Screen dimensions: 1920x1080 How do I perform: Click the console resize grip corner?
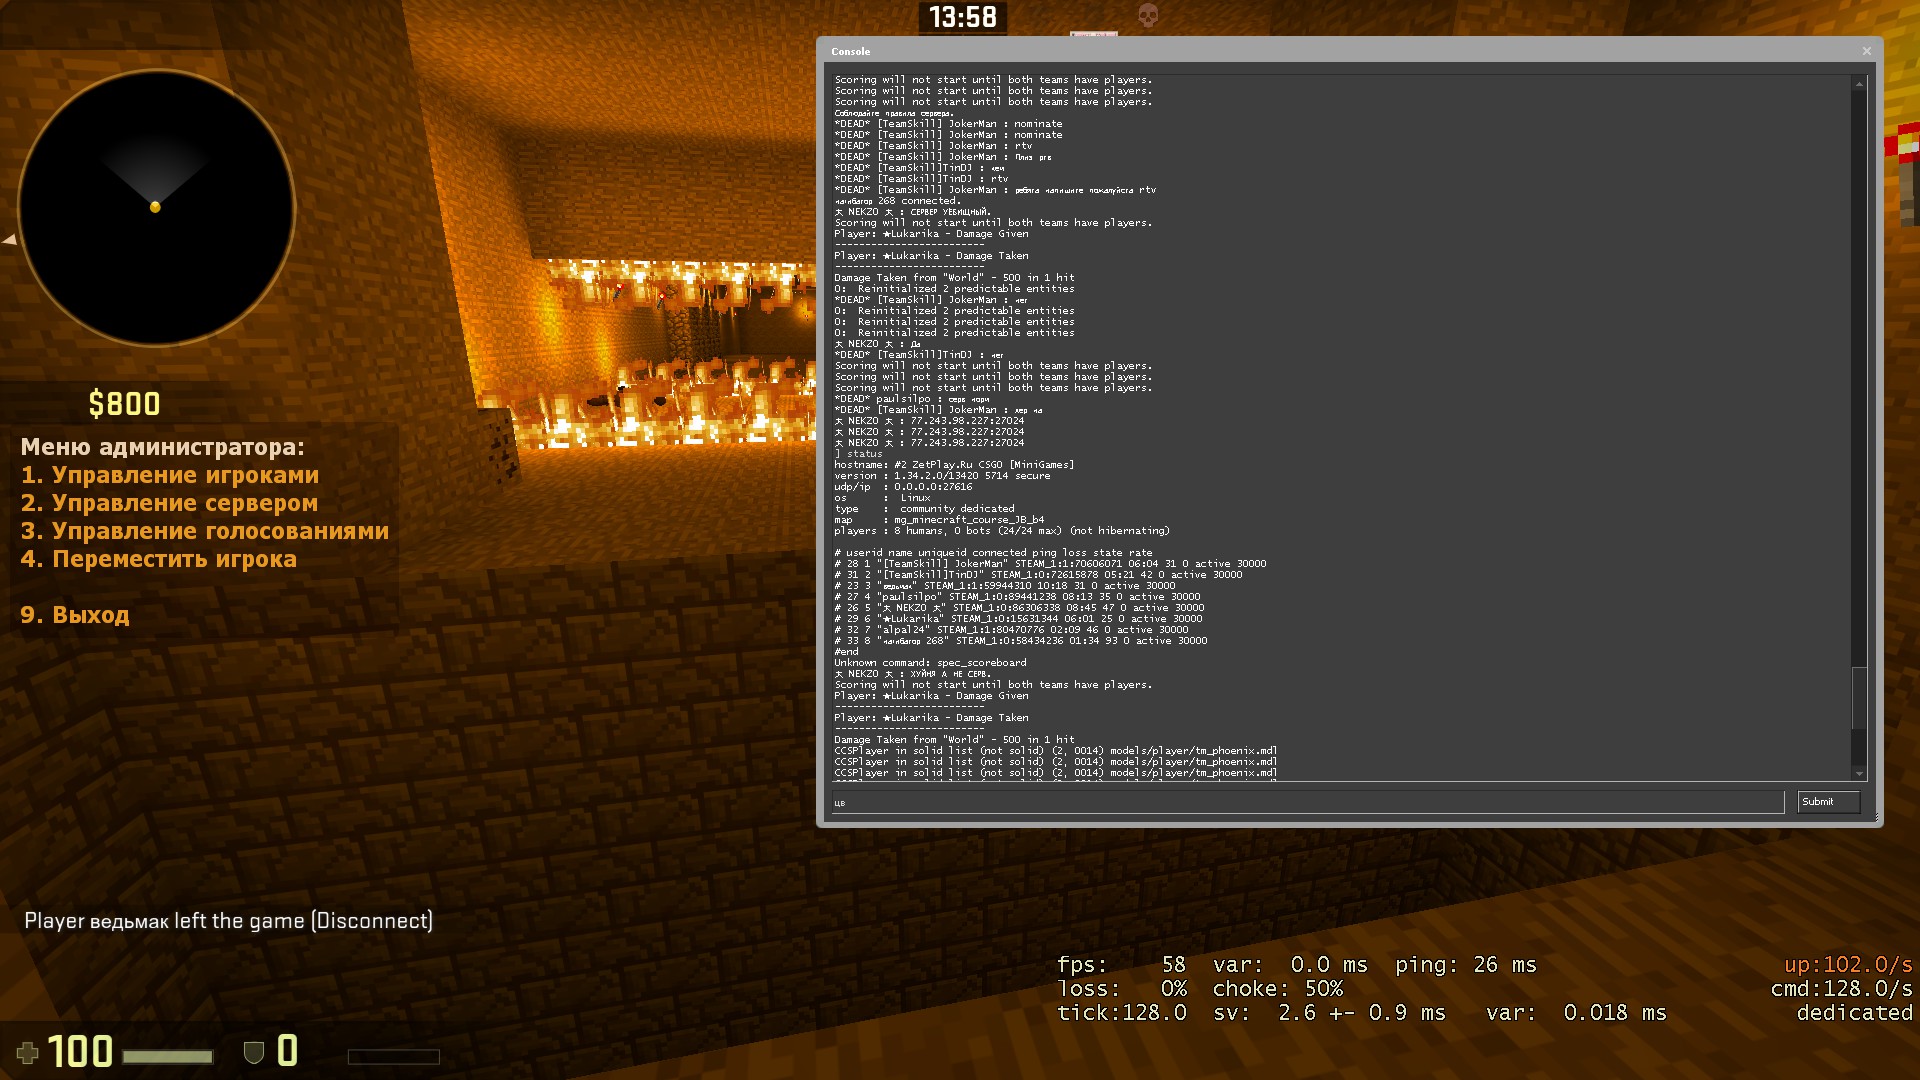point(1876,819)
